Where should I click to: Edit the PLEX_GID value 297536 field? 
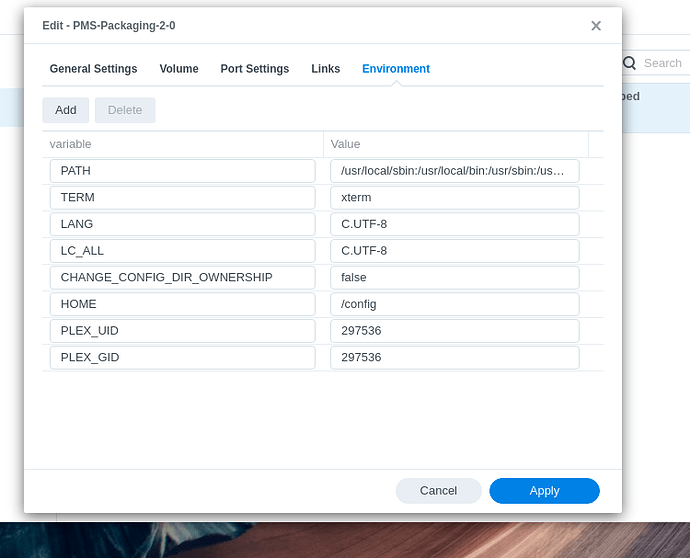[x=455, y=357]
